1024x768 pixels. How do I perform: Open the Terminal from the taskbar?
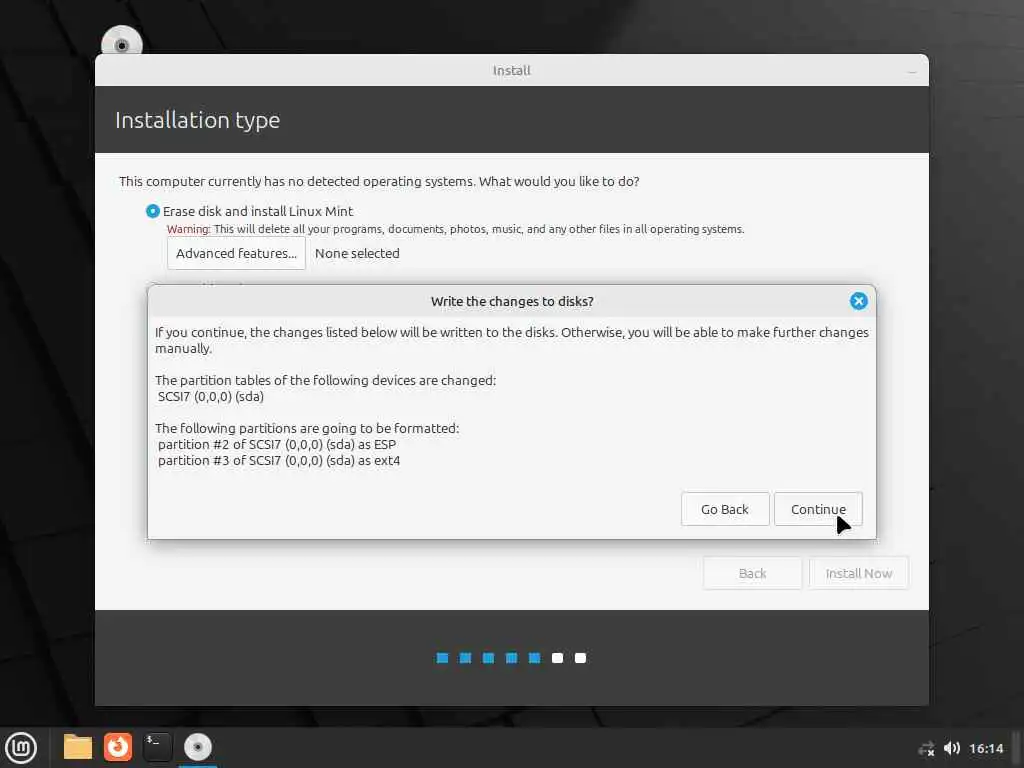[157, 747]
